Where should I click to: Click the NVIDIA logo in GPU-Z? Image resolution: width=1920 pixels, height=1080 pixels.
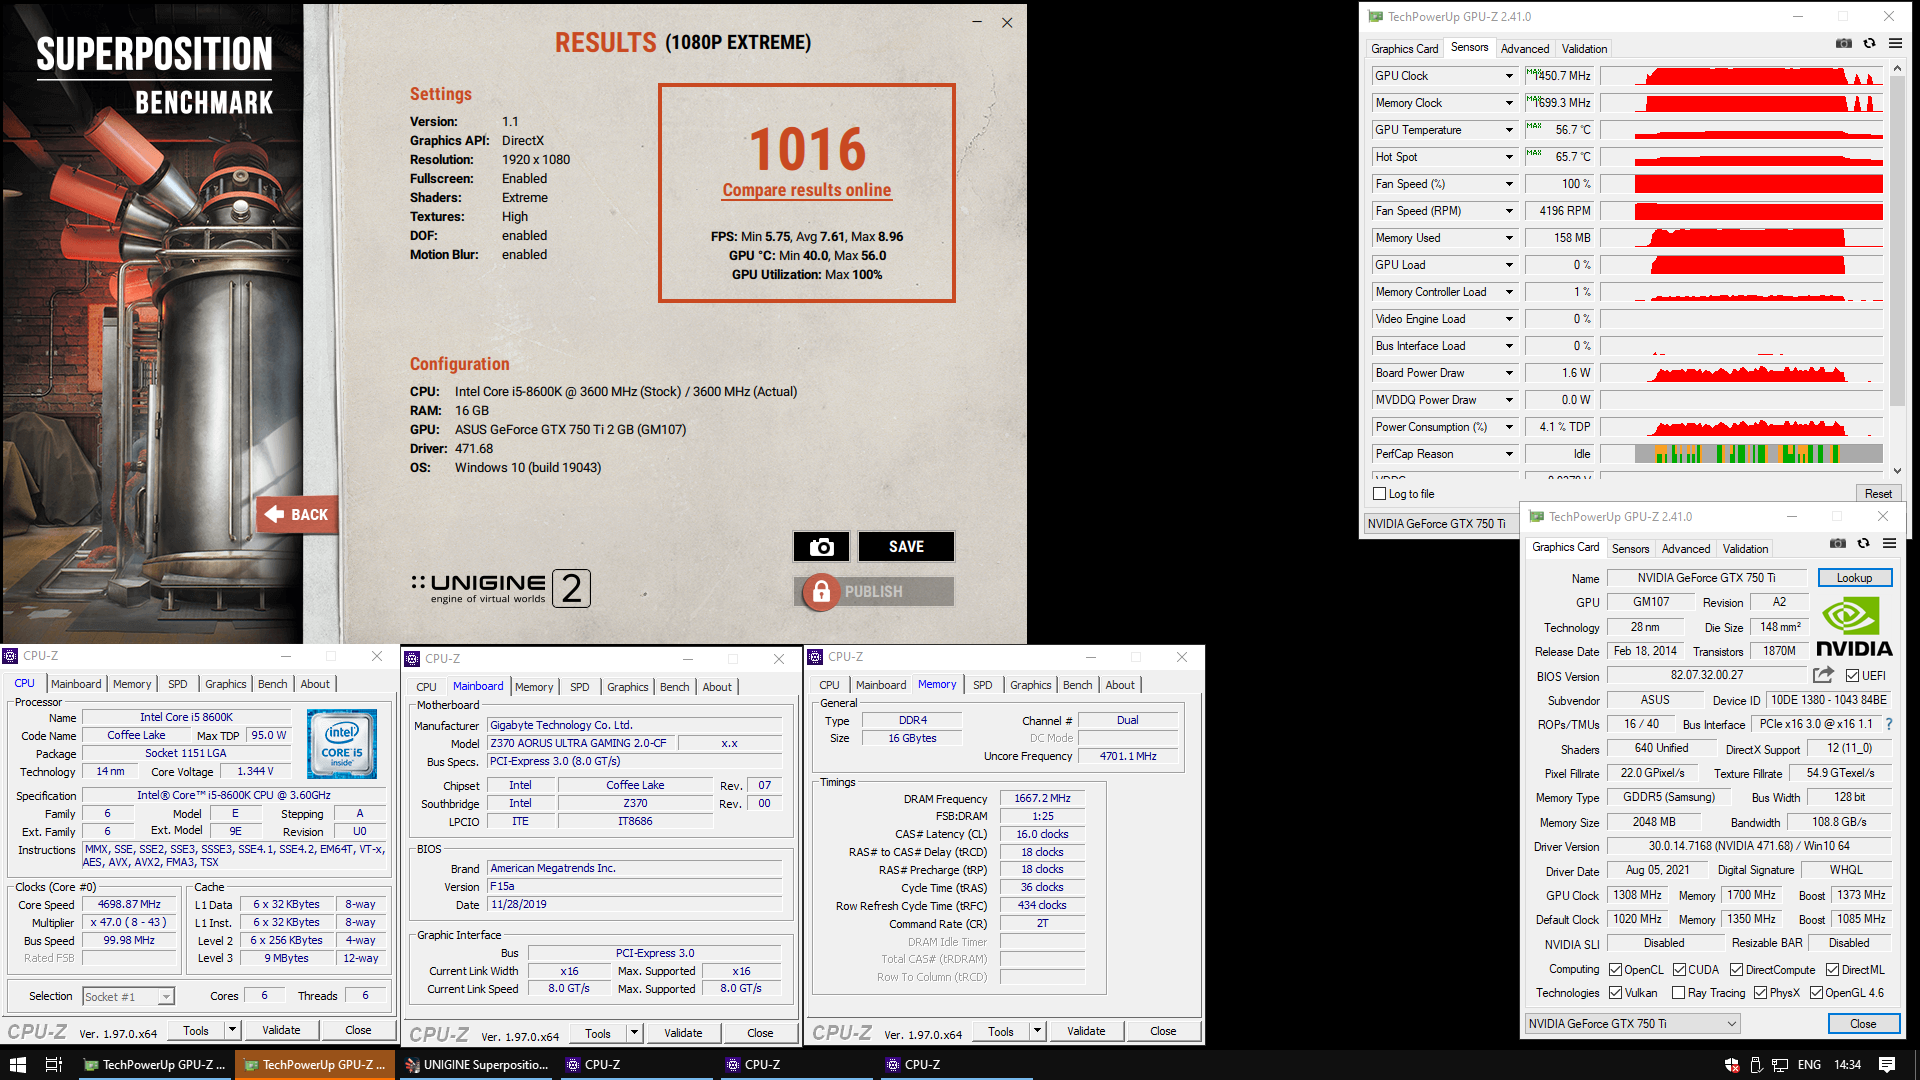click(x=1853, y=627)
